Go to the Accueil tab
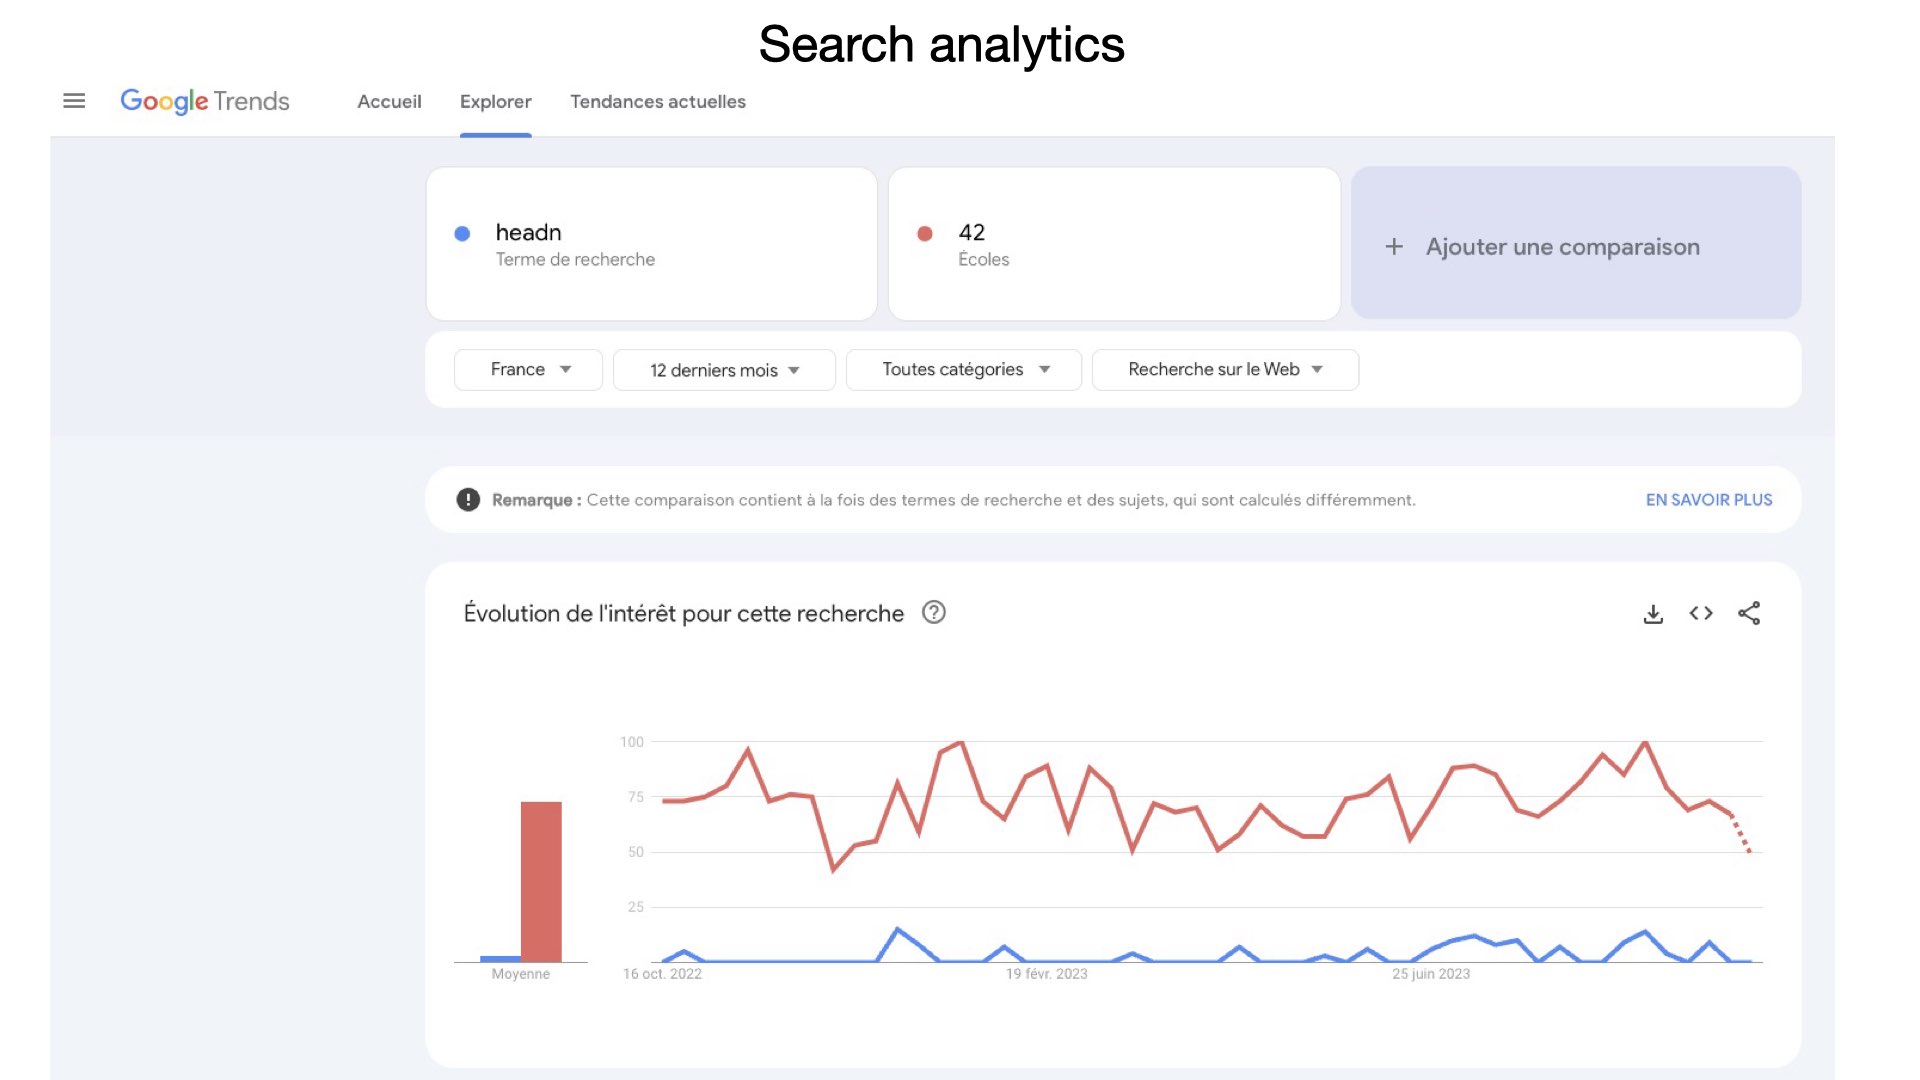This screenshot has width=1920, height=1080. tap(389, 102)
